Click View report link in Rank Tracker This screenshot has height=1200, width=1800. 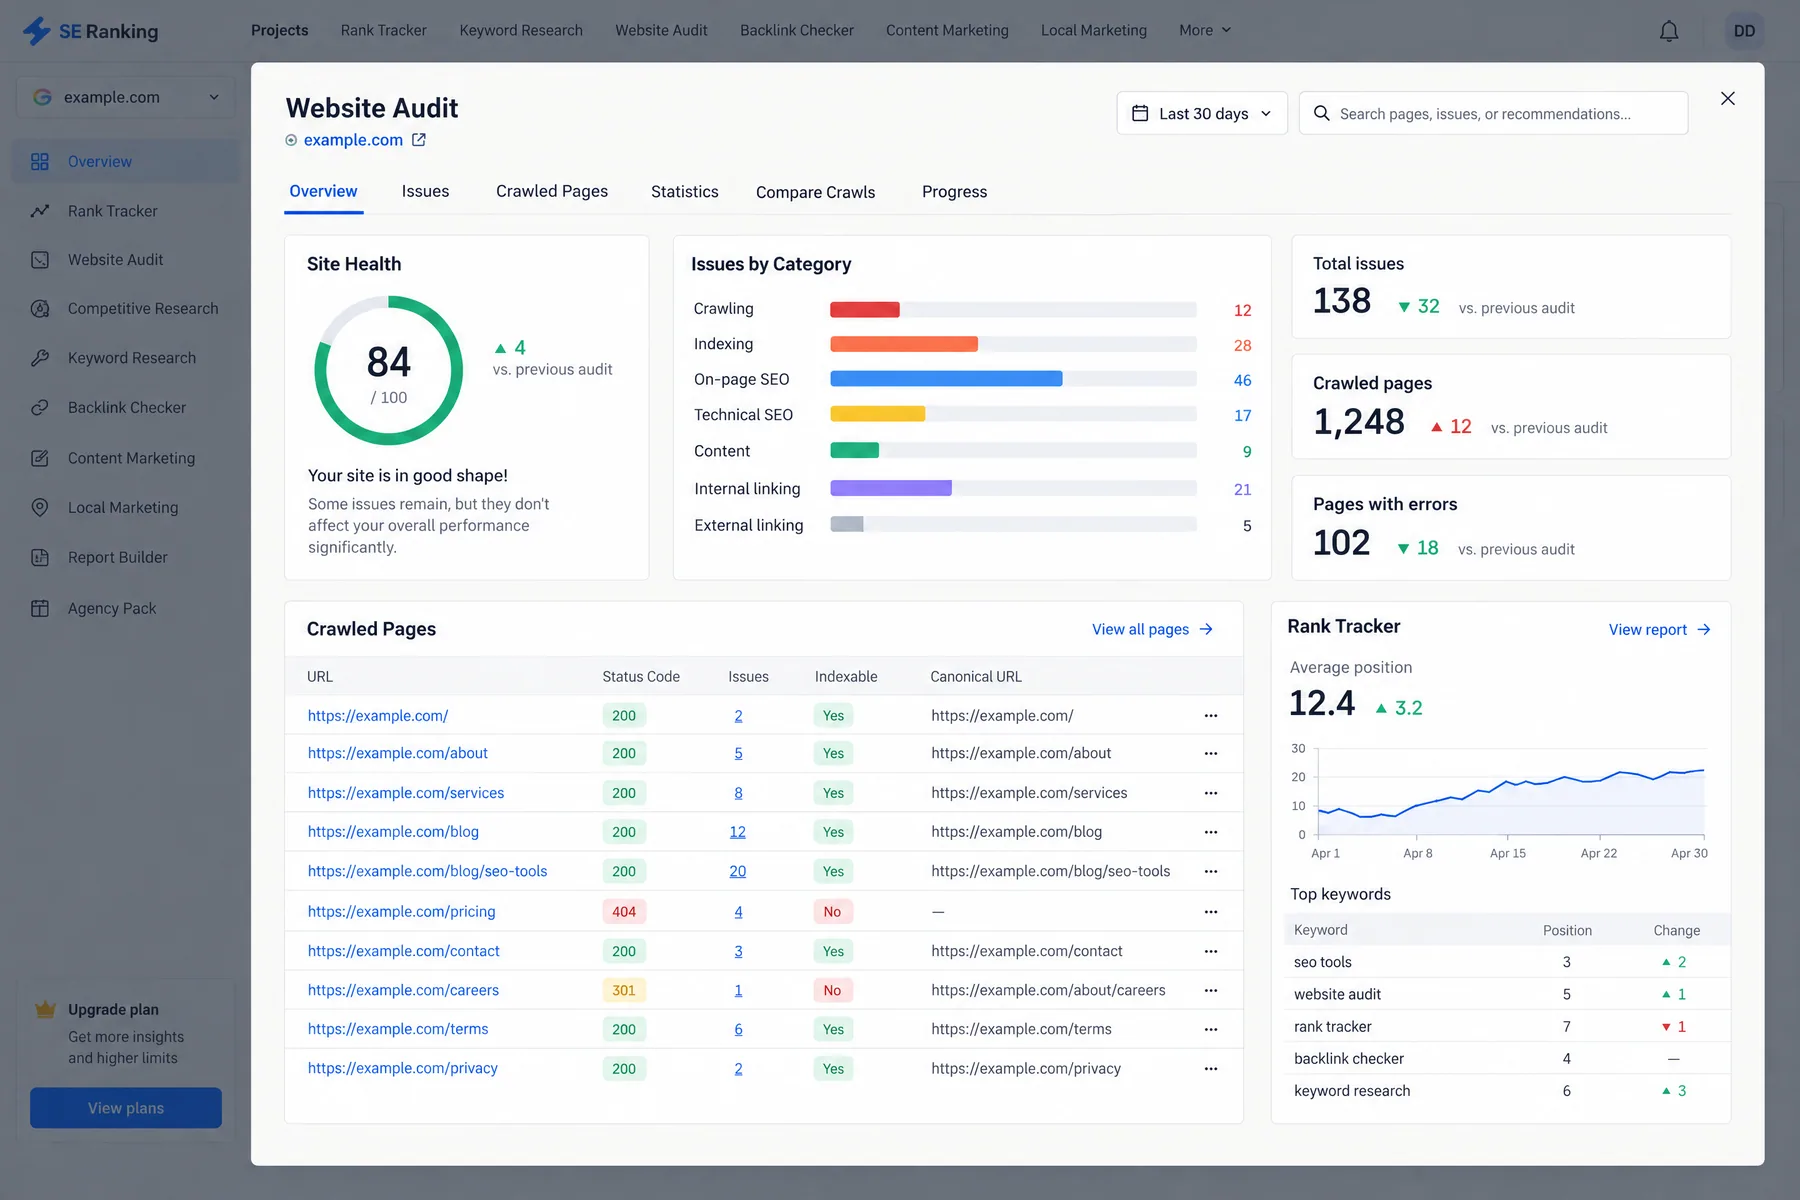[1660, 630]
